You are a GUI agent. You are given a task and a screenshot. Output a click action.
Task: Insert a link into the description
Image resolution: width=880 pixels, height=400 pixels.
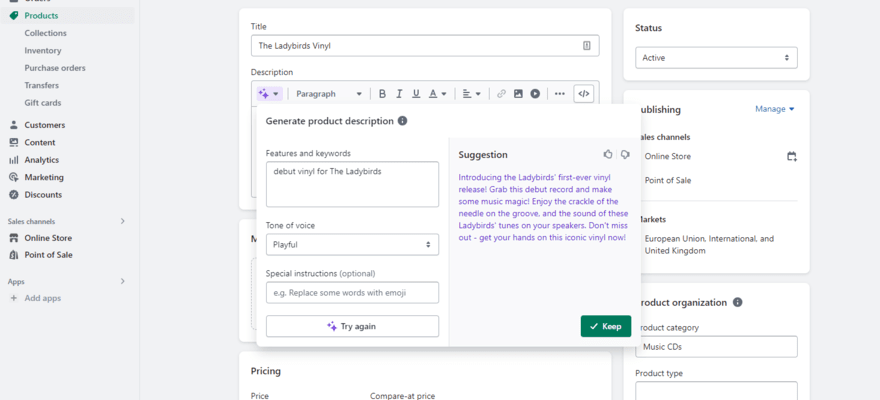tap(501, 94)
